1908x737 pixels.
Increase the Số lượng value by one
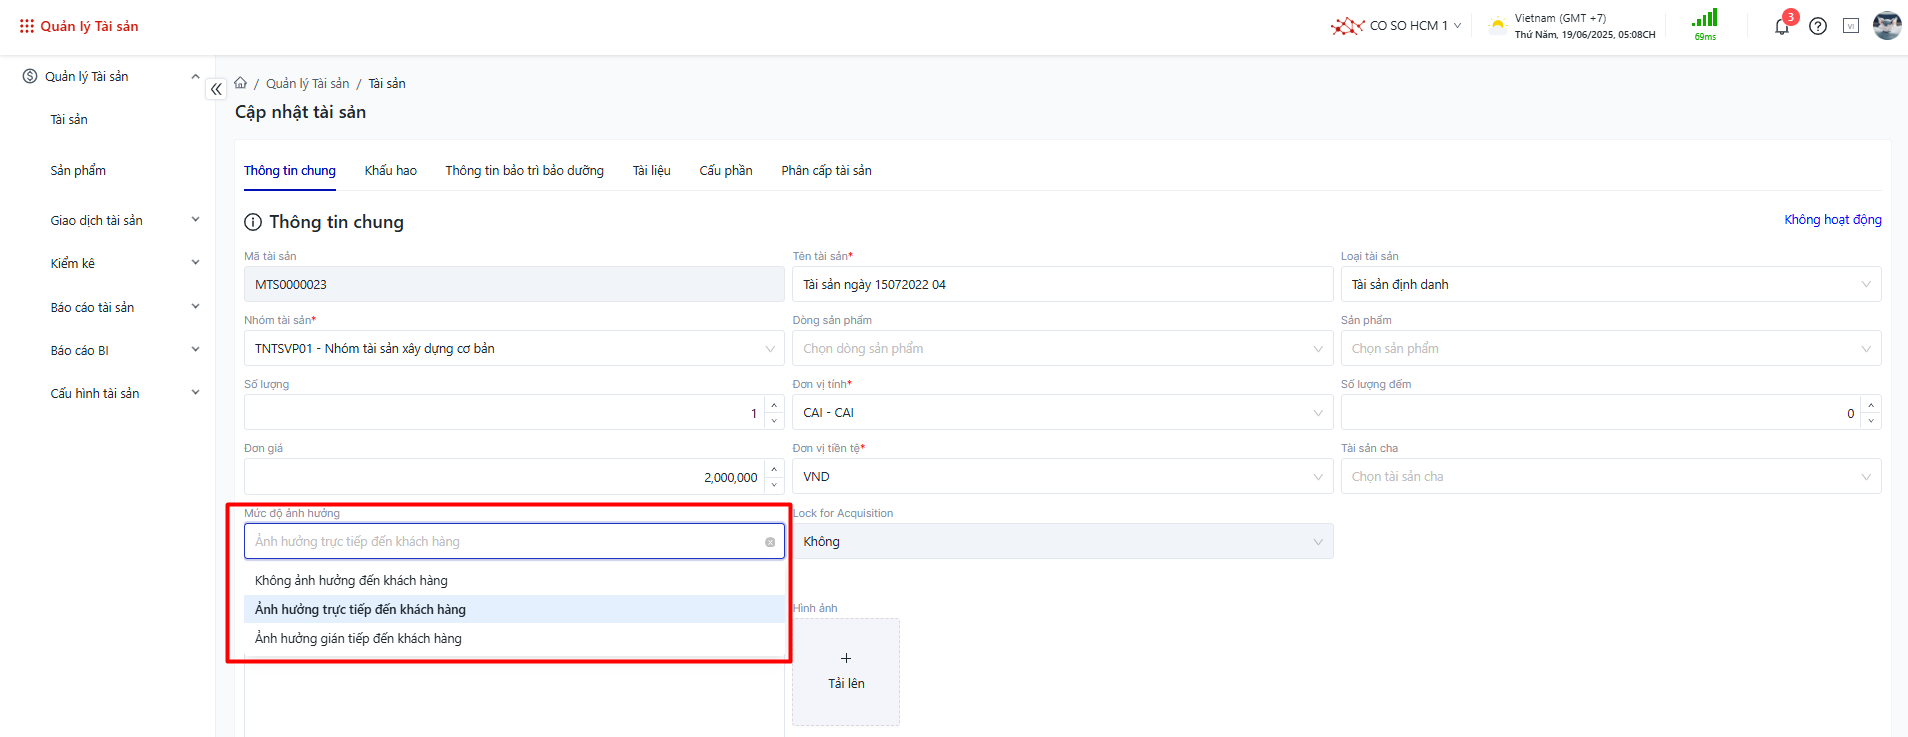point(774,405)
